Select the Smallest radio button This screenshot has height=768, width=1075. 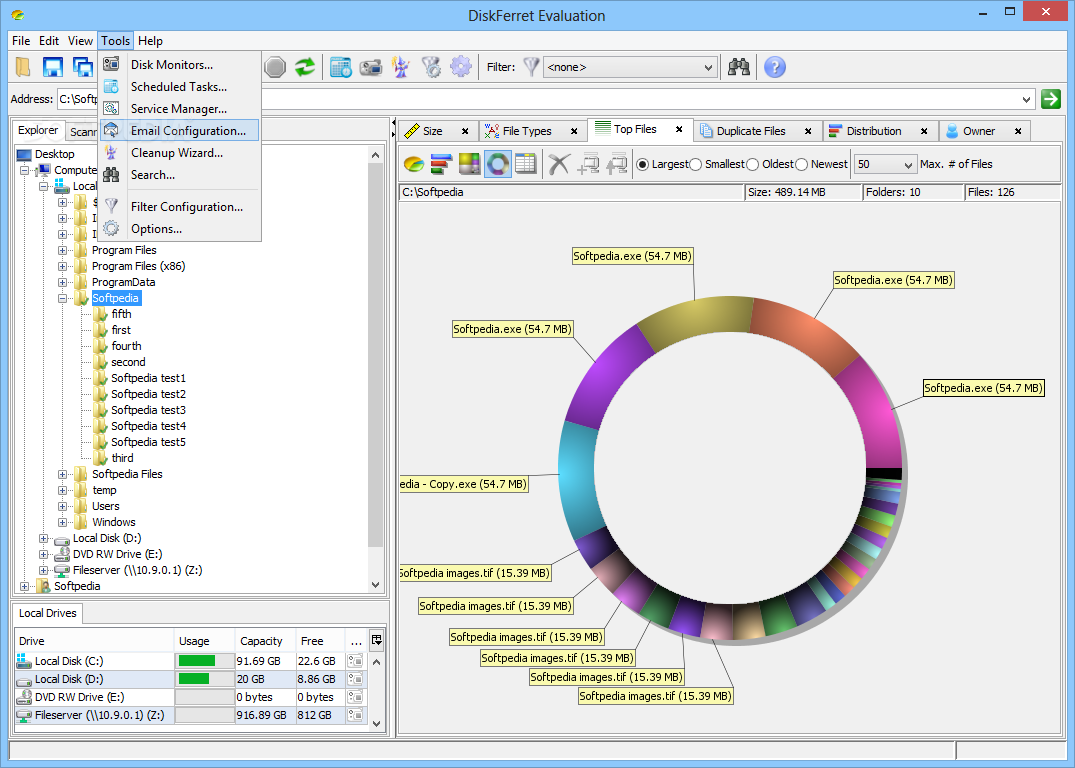click(x=696, y=165)
